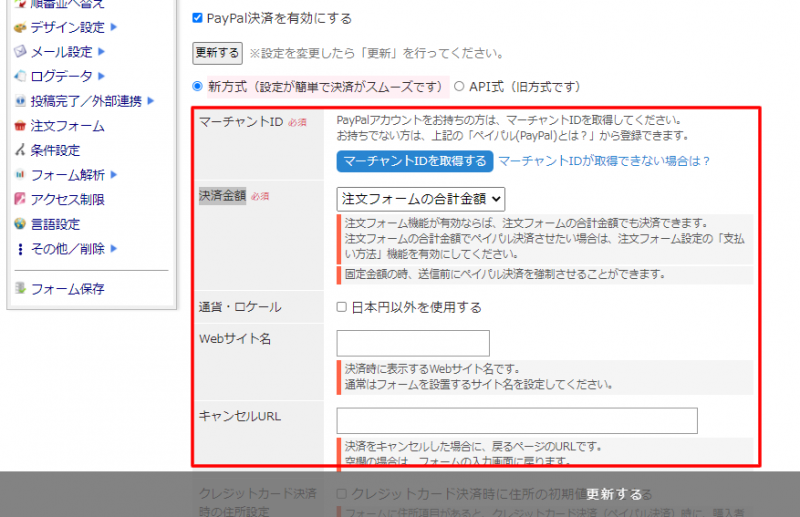Screen dimensions: 800x517
Task: Expand the その他／削除 submenu arrow
Action: click(x=114, y=248)
